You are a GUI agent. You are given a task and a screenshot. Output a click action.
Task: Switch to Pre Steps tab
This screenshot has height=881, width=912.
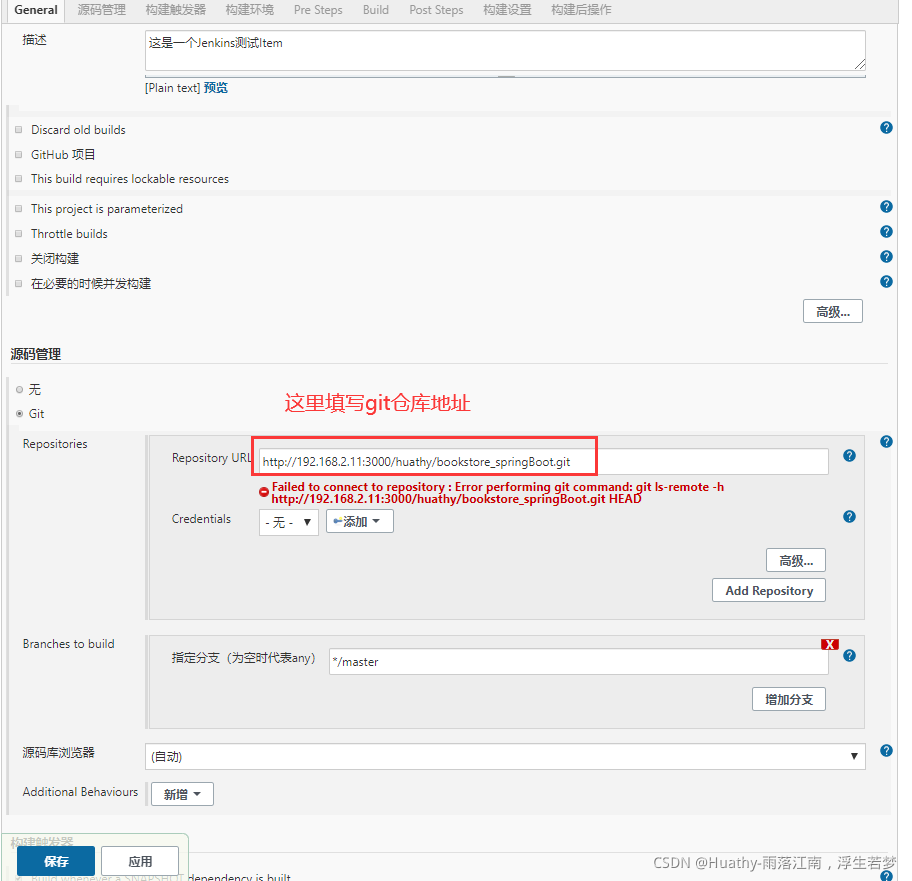[318, 10]
